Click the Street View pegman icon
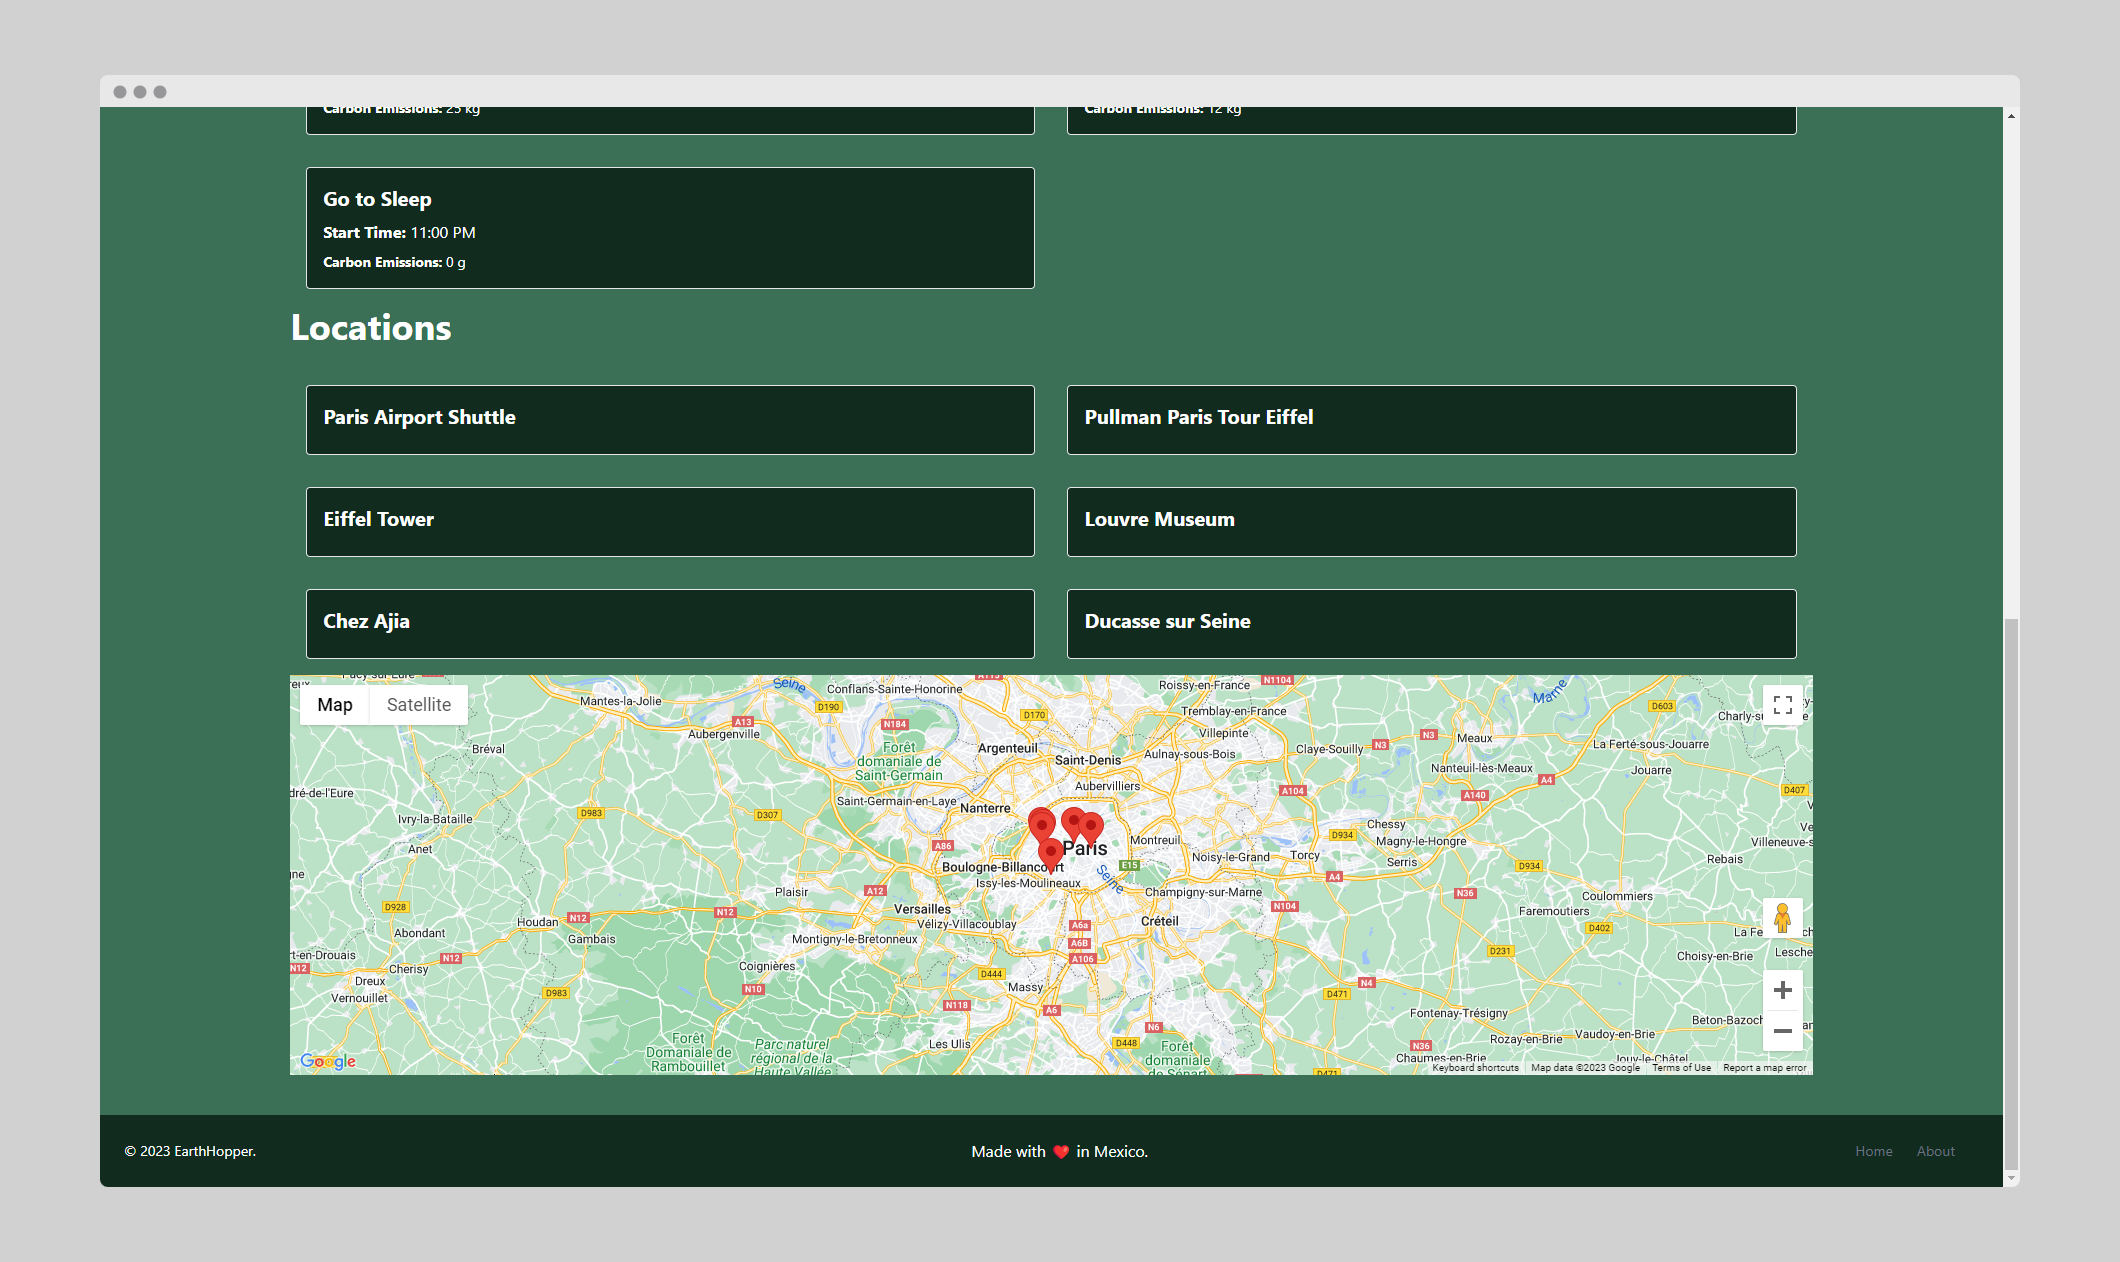The width and height of the screenshot is (2120, 1262). pos(1782,918)
